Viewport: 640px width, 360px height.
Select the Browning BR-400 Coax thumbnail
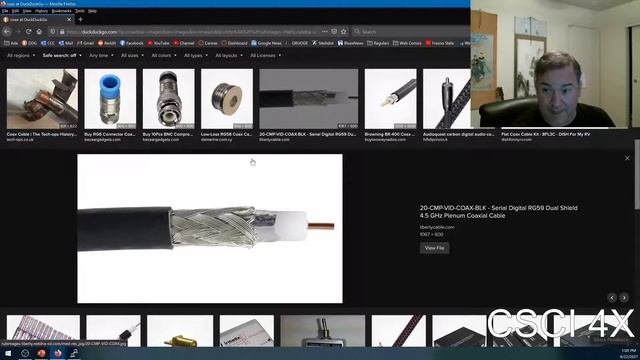[391, 99]
